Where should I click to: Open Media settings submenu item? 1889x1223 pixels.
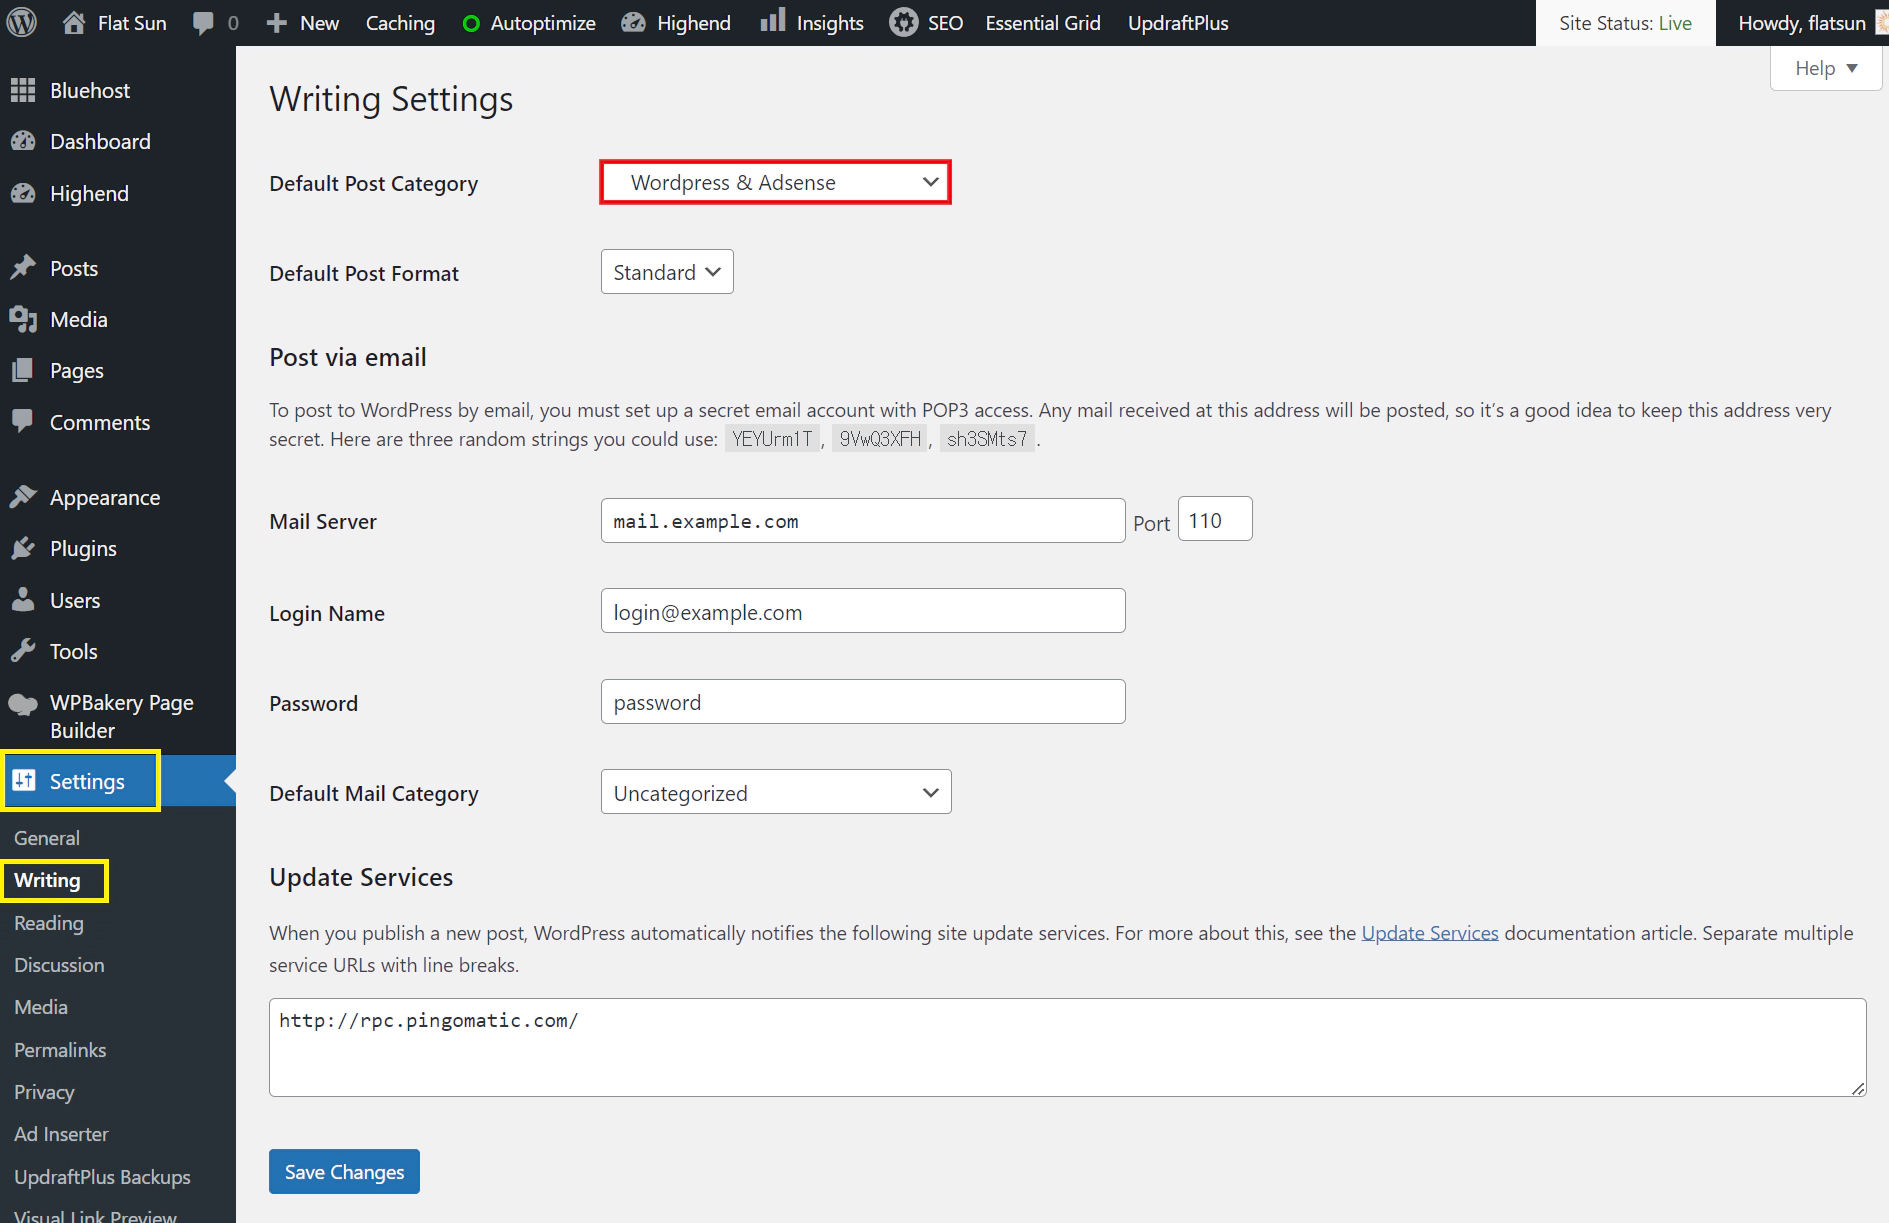[41, 1007]
